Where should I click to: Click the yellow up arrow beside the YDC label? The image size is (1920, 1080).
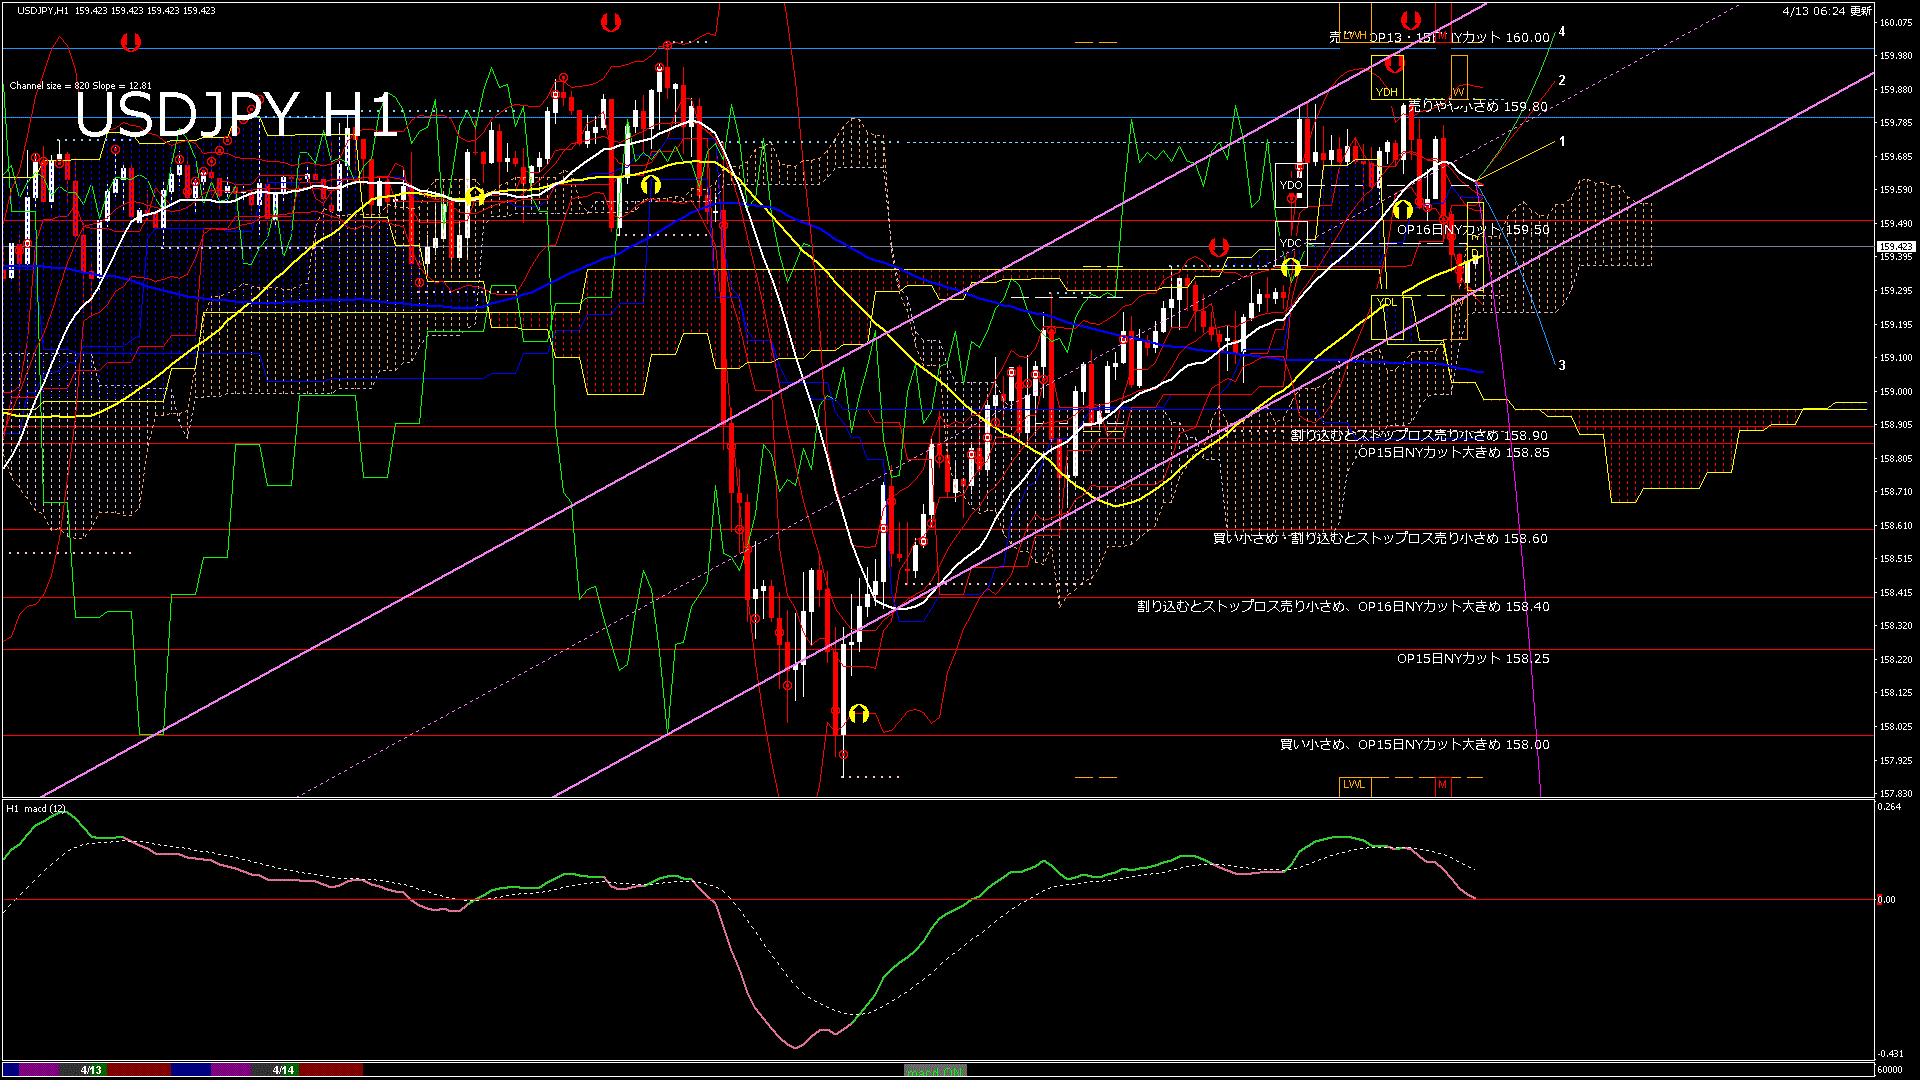coord(1290,267)
